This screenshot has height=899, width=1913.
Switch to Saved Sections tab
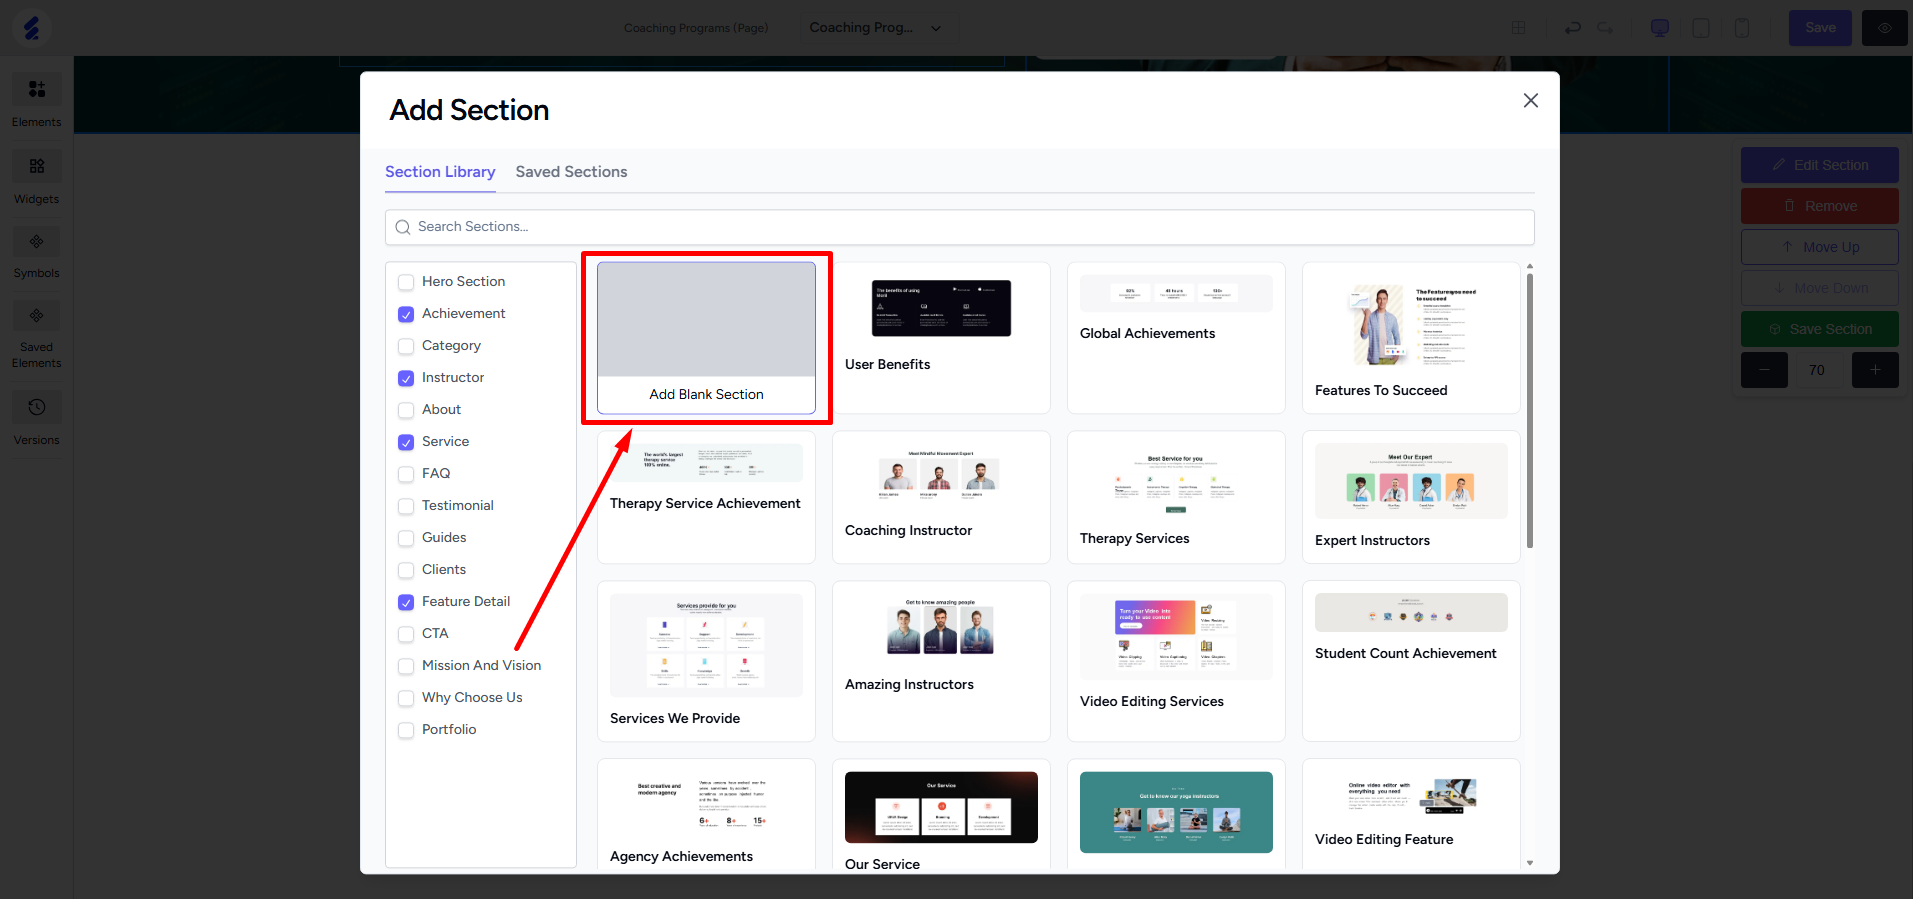571,172
